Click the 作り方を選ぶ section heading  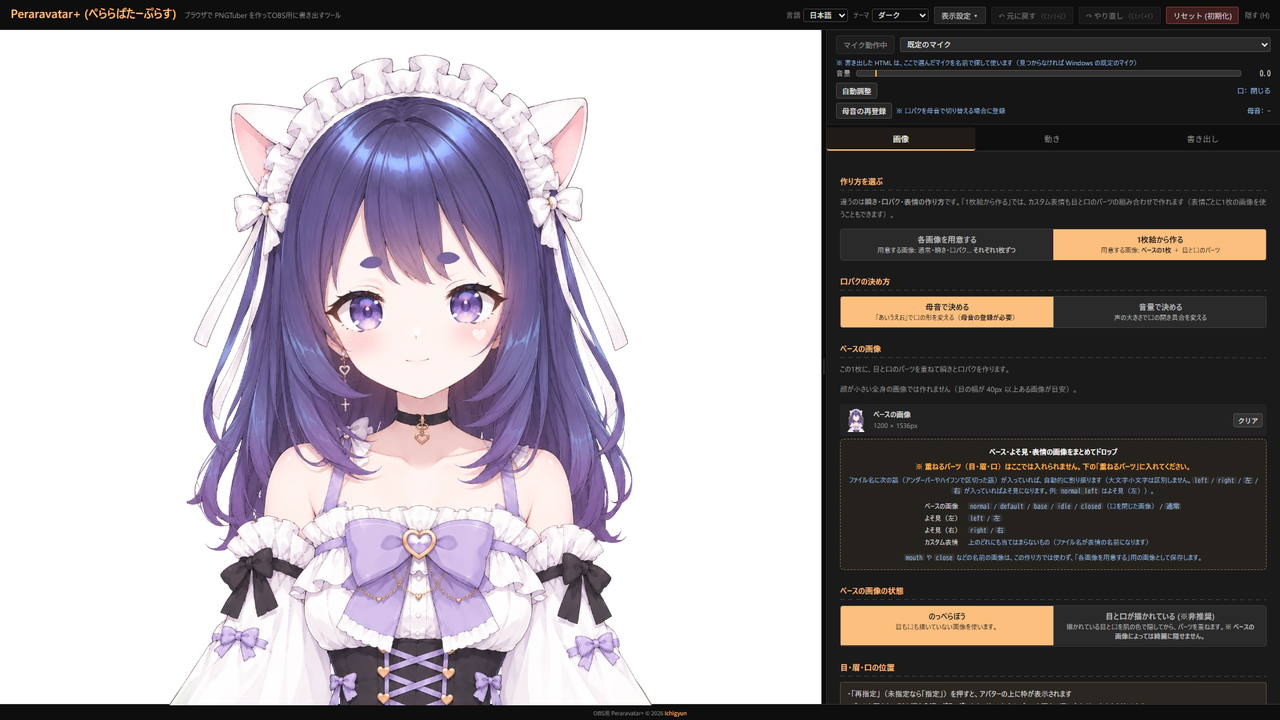[862, 181]
